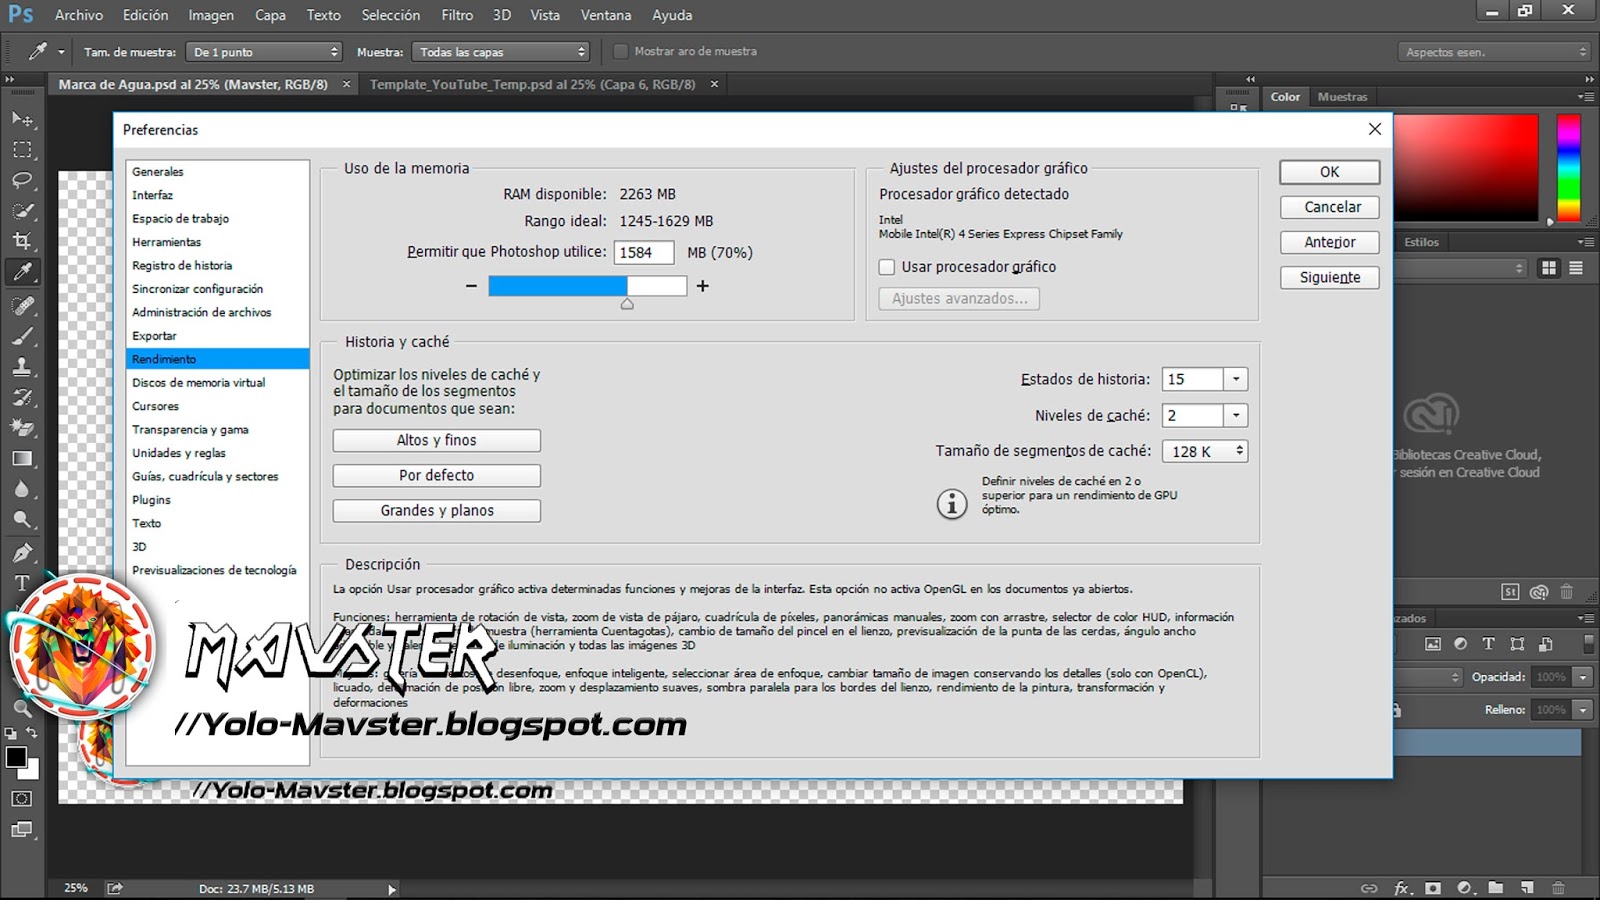Link layers using the chain icon
1600x900 pixels.
point(1370,888)
